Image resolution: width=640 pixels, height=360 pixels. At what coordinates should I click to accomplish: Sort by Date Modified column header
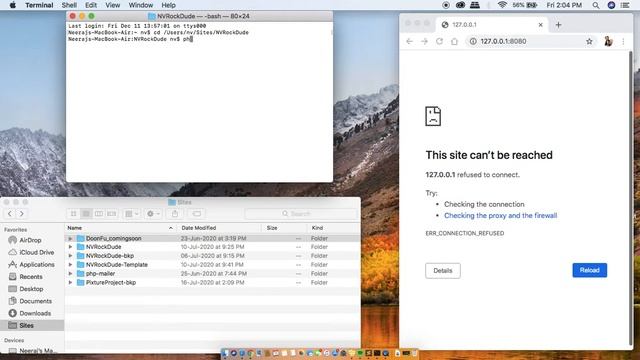point(220,228)
